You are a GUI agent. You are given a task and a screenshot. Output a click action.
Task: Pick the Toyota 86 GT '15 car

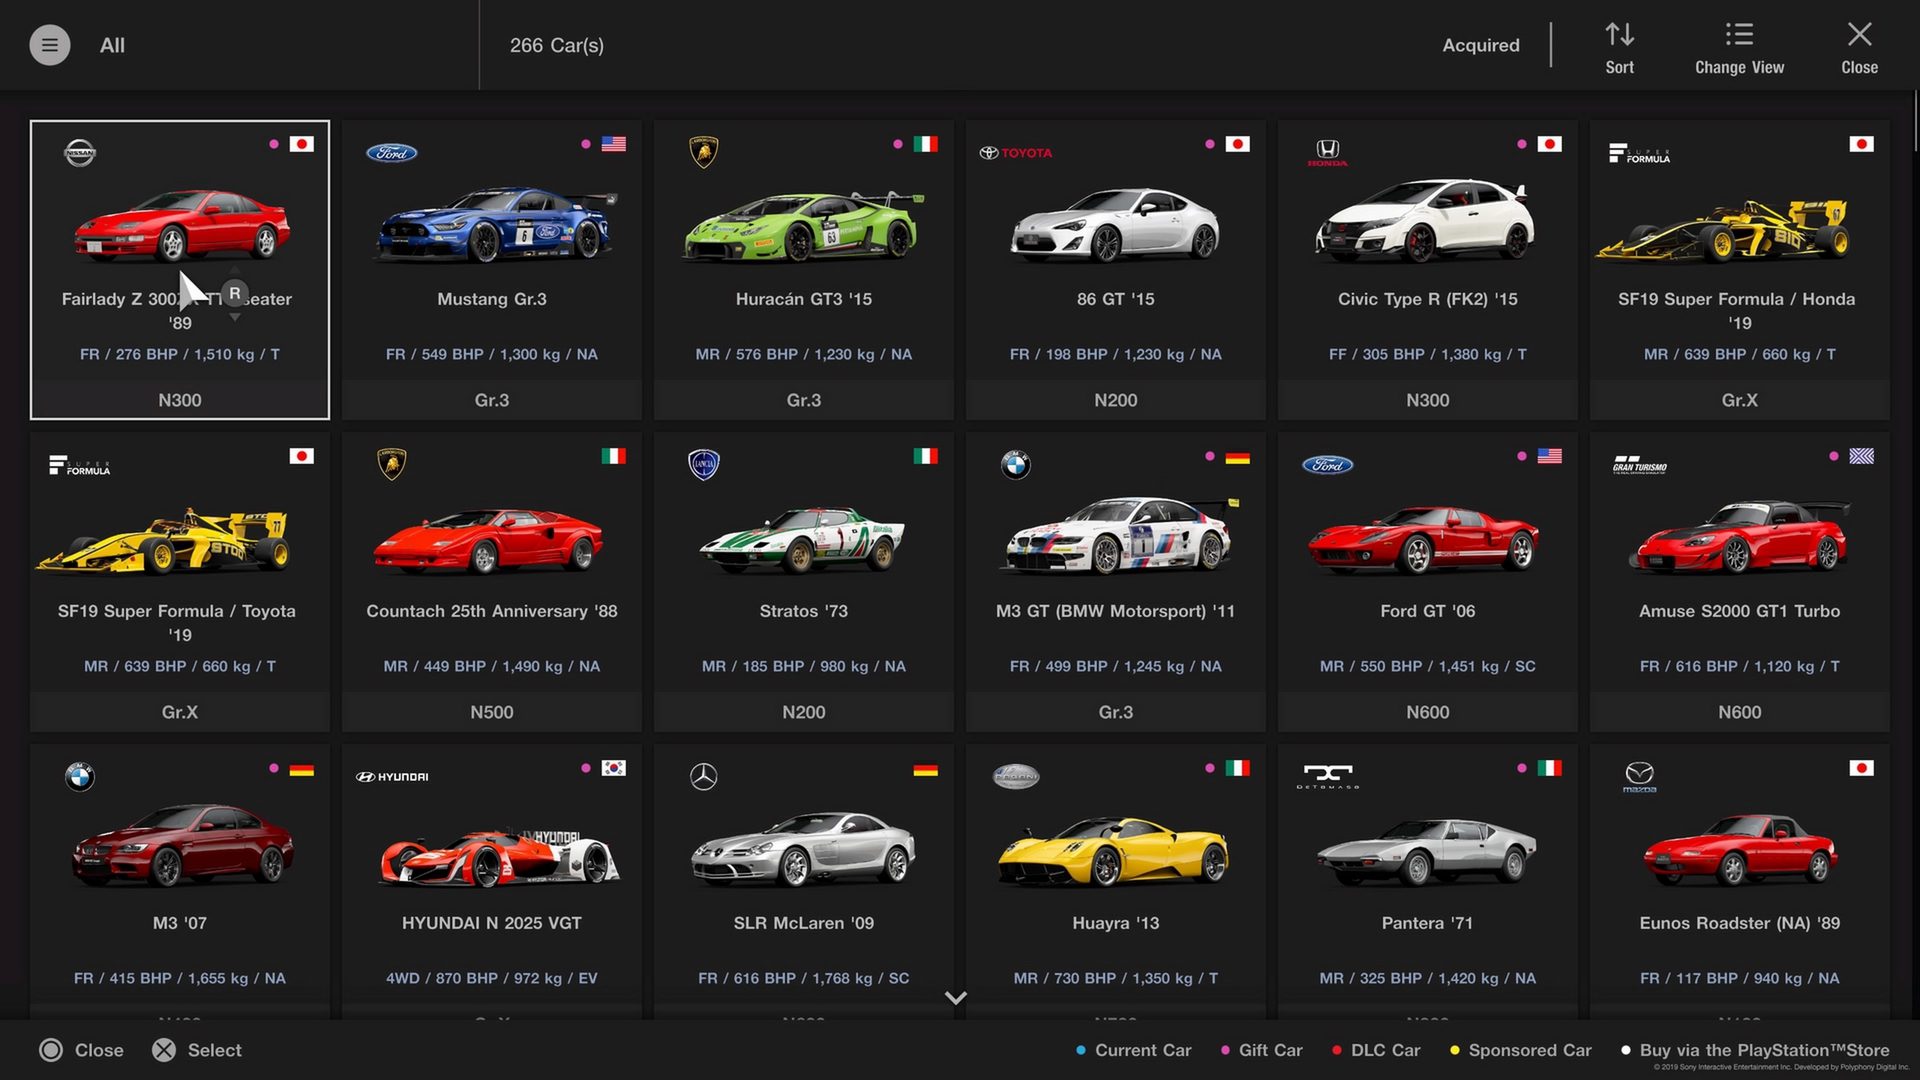tap(1116, 226)
